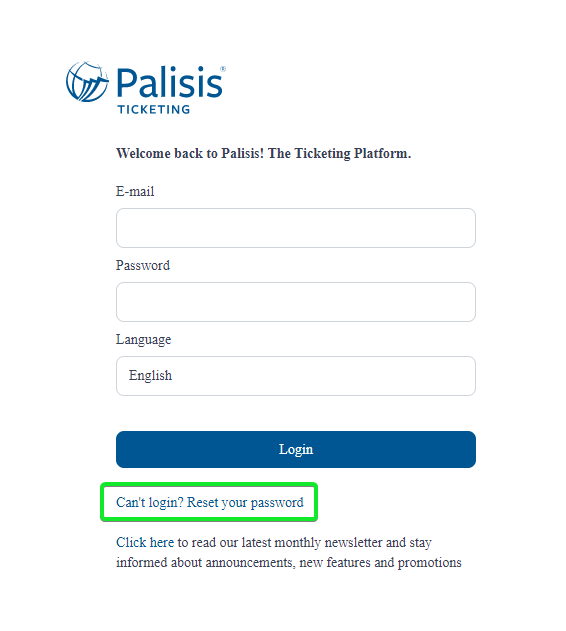Open the 'Reset your password' link

click(246, 503)
